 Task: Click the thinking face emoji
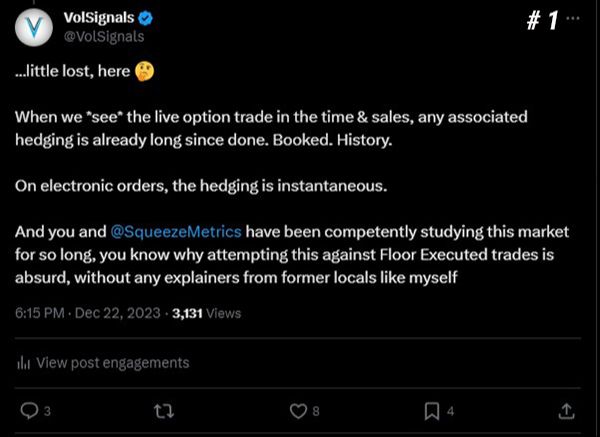[x=146, y=72]
